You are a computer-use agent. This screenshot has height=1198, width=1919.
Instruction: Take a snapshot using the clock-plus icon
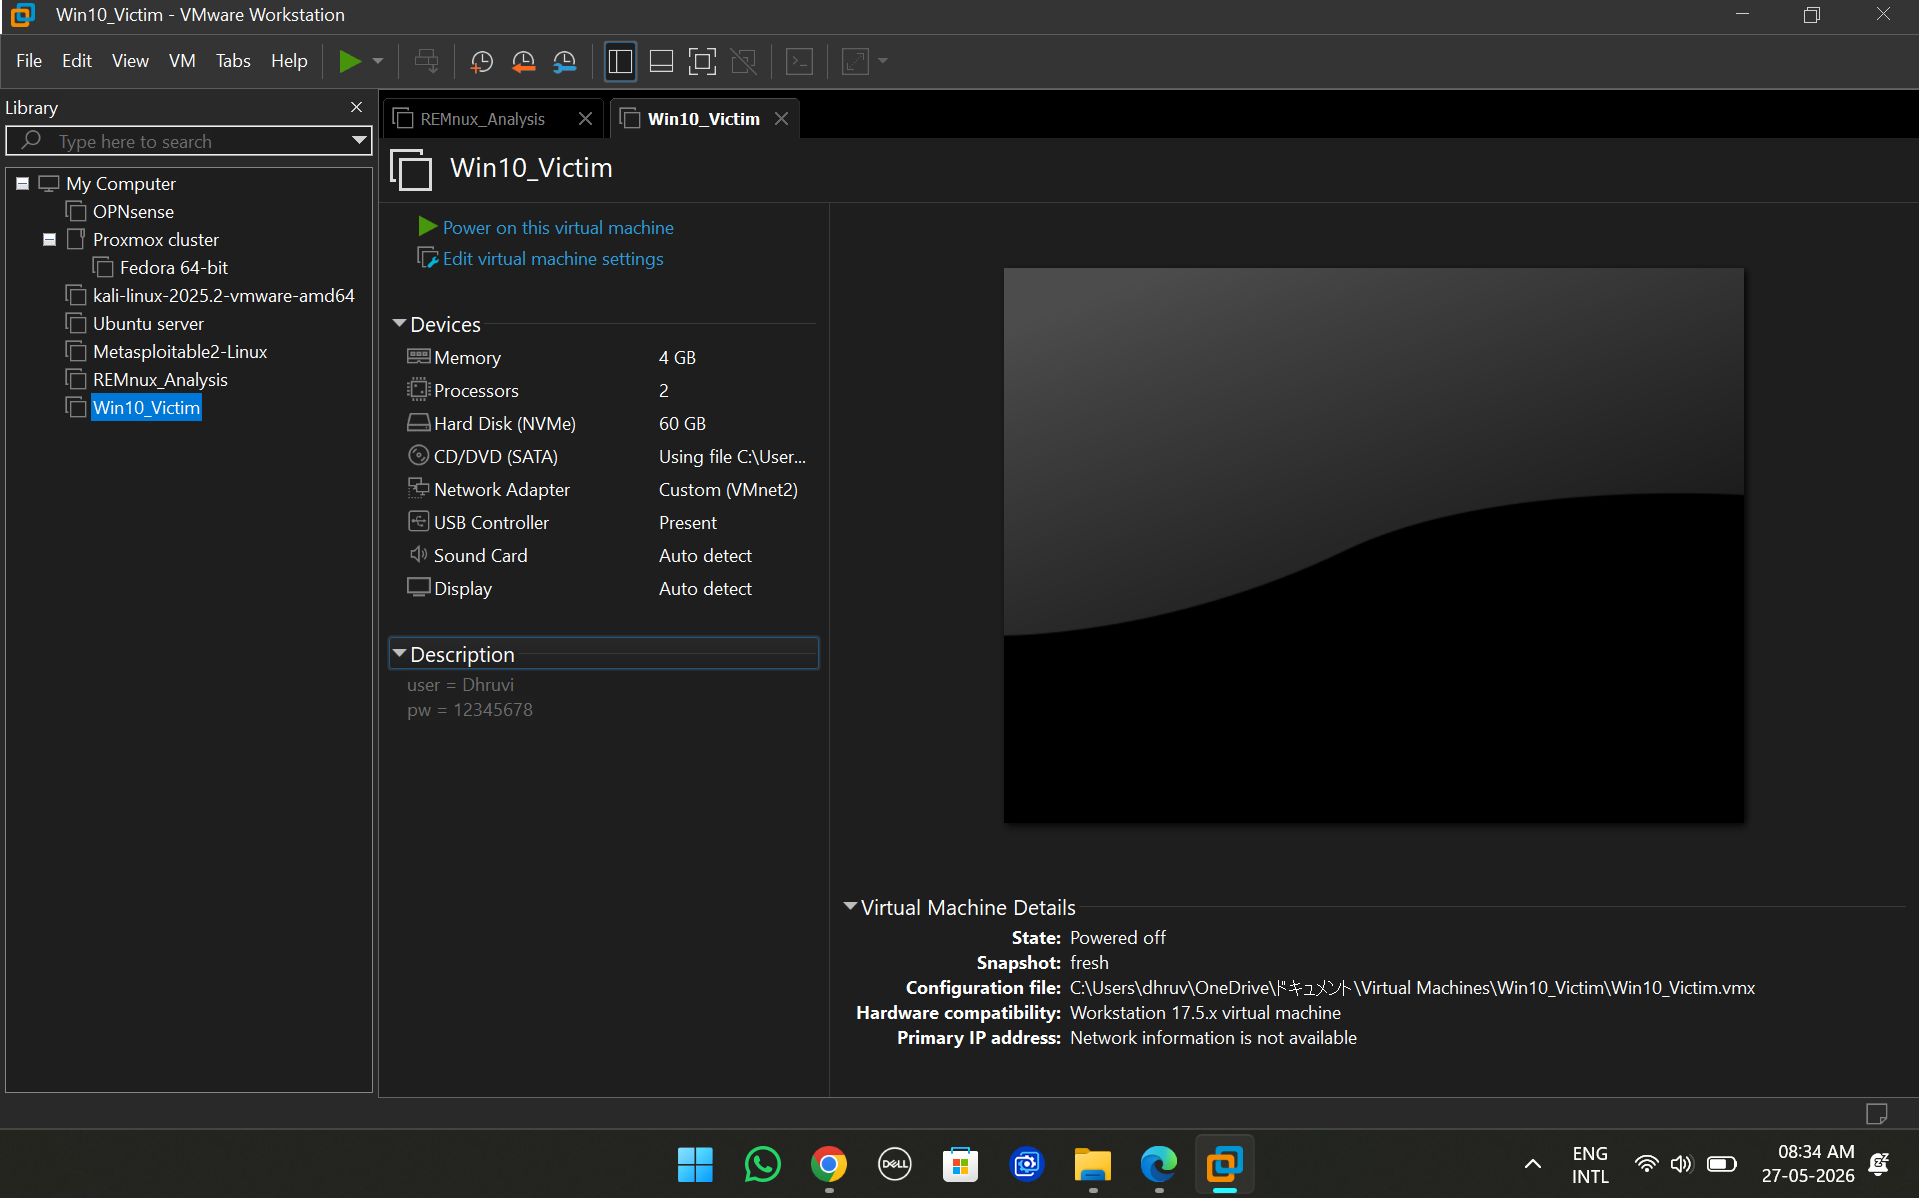point(481,61)
